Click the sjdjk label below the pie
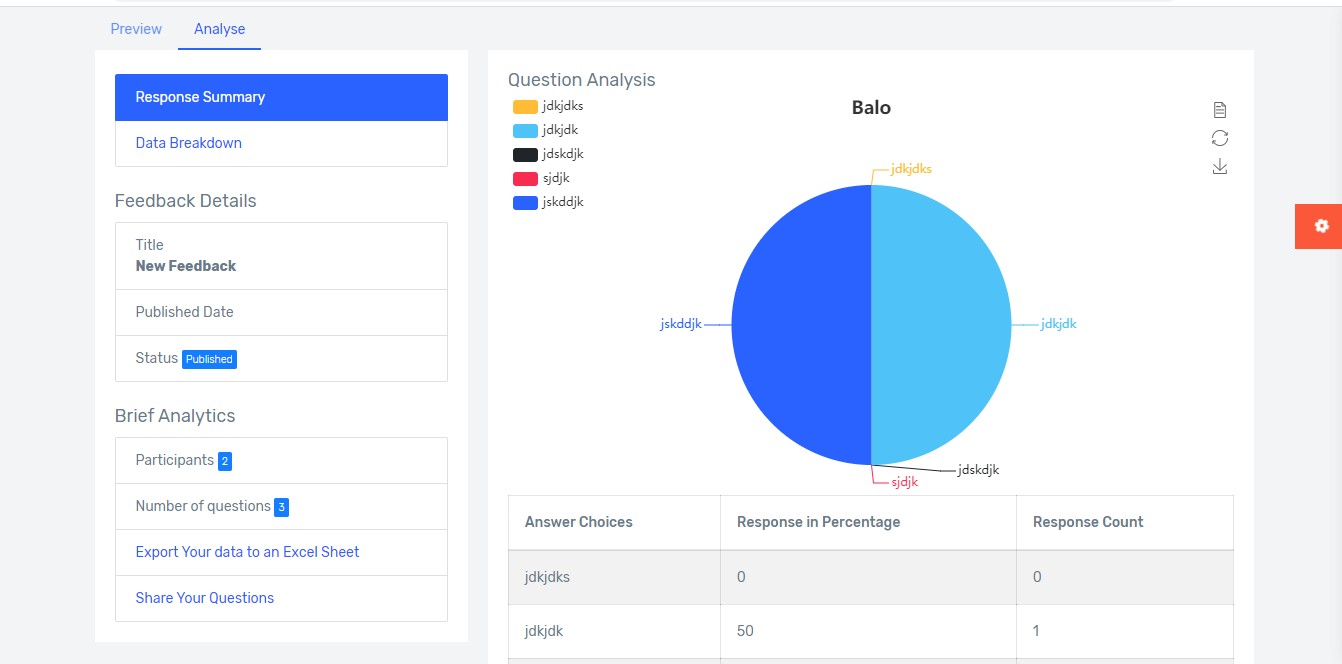Image resolution: width=1342 pixels, height=664 pixels. 904,482
